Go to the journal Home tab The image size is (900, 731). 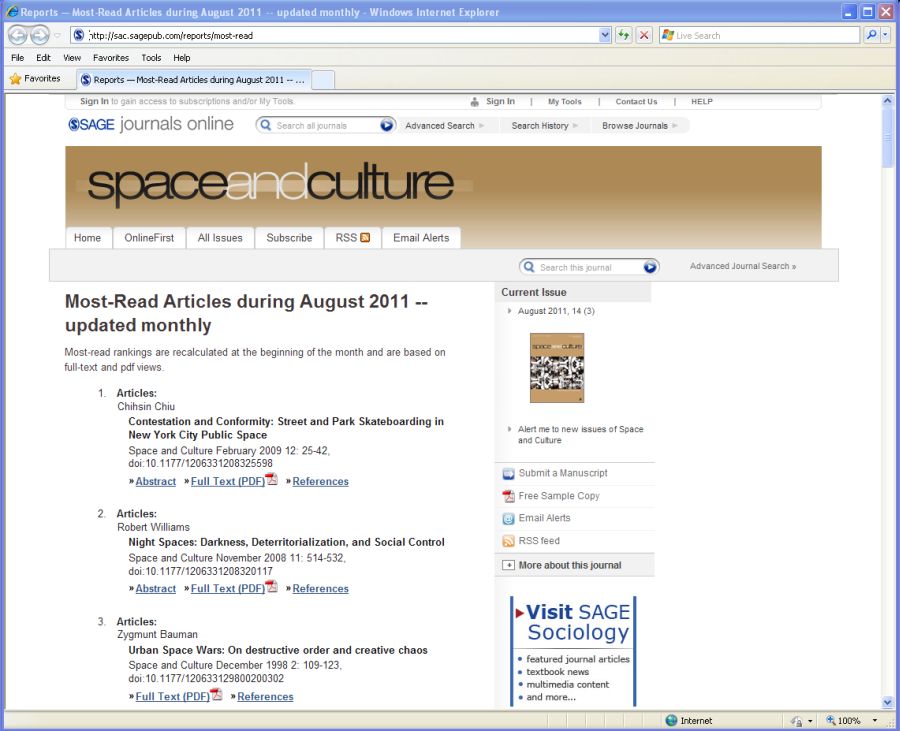(88, 238)
